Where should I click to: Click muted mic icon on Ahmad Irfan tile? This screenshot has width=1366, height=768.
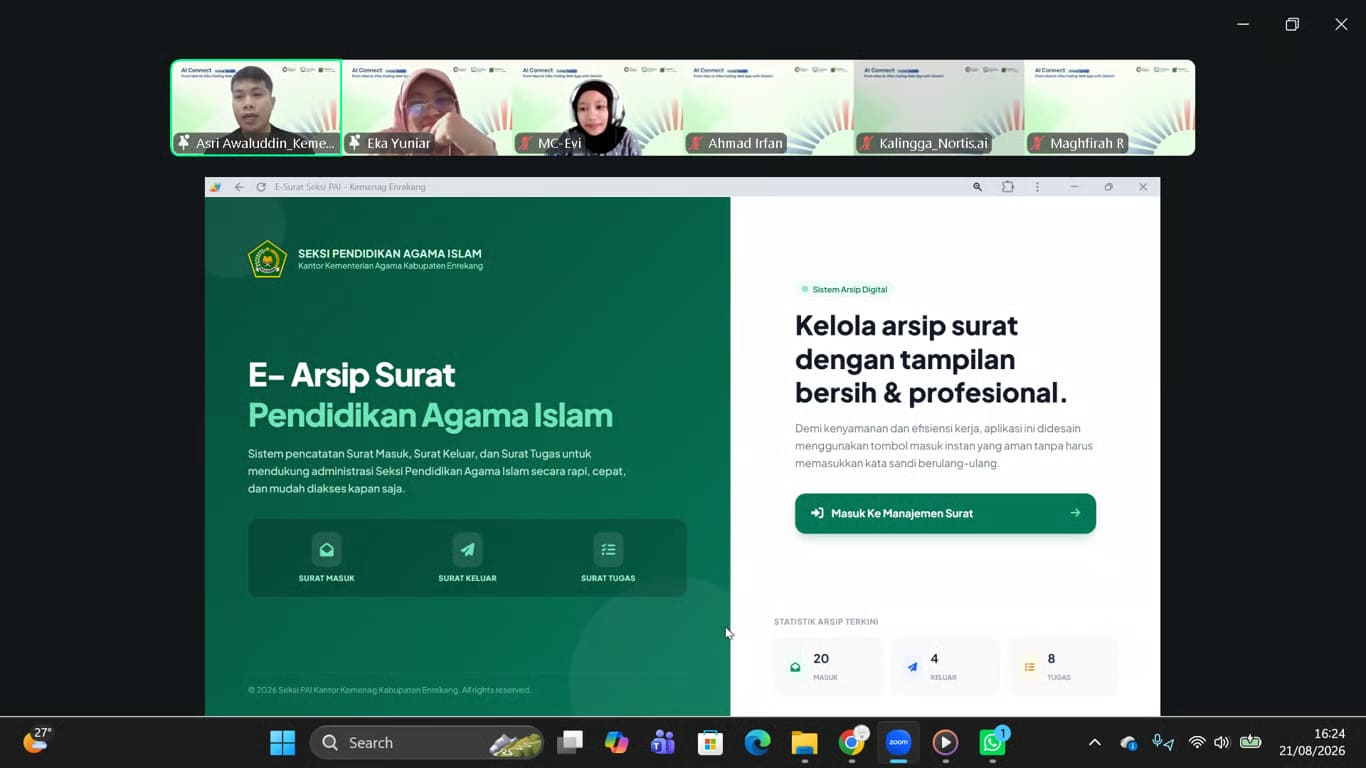pyautogui.click(x=697, y=143)
